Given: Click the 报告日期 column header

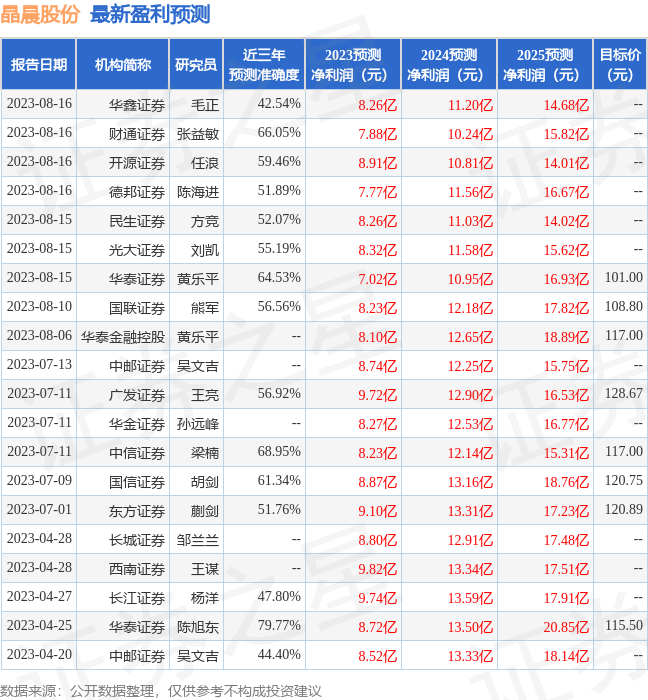Looking at the screenshot, I should pos(39,65).
